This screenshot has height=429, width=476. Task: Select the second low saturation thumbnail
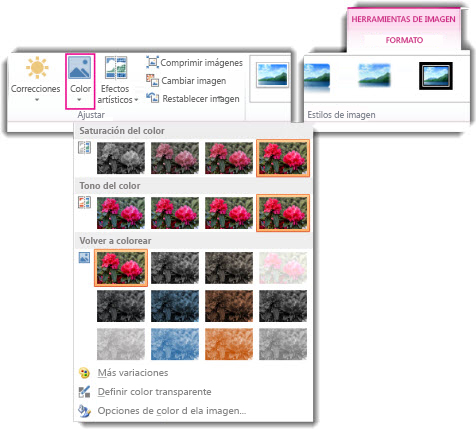pos(175,158)
